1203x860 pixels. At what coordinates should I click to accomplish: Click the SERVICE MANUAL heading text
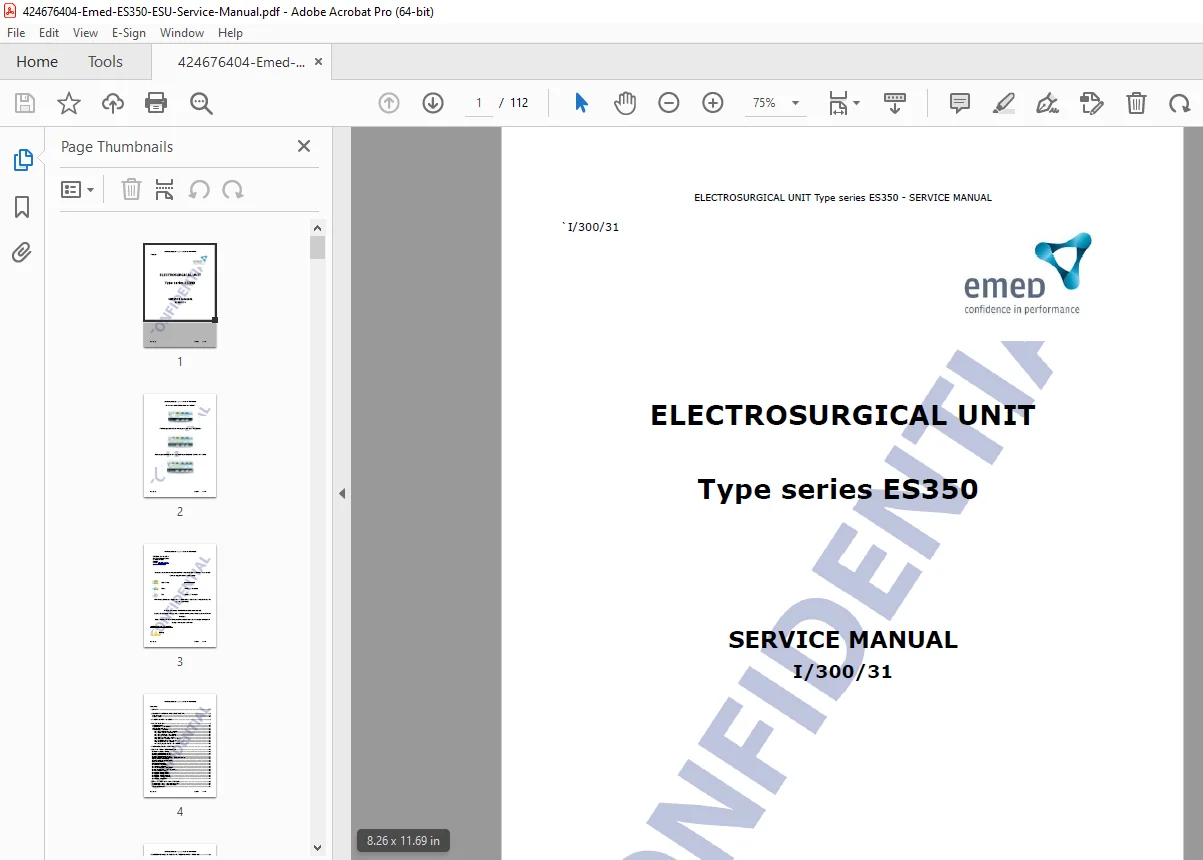(843, 640)
